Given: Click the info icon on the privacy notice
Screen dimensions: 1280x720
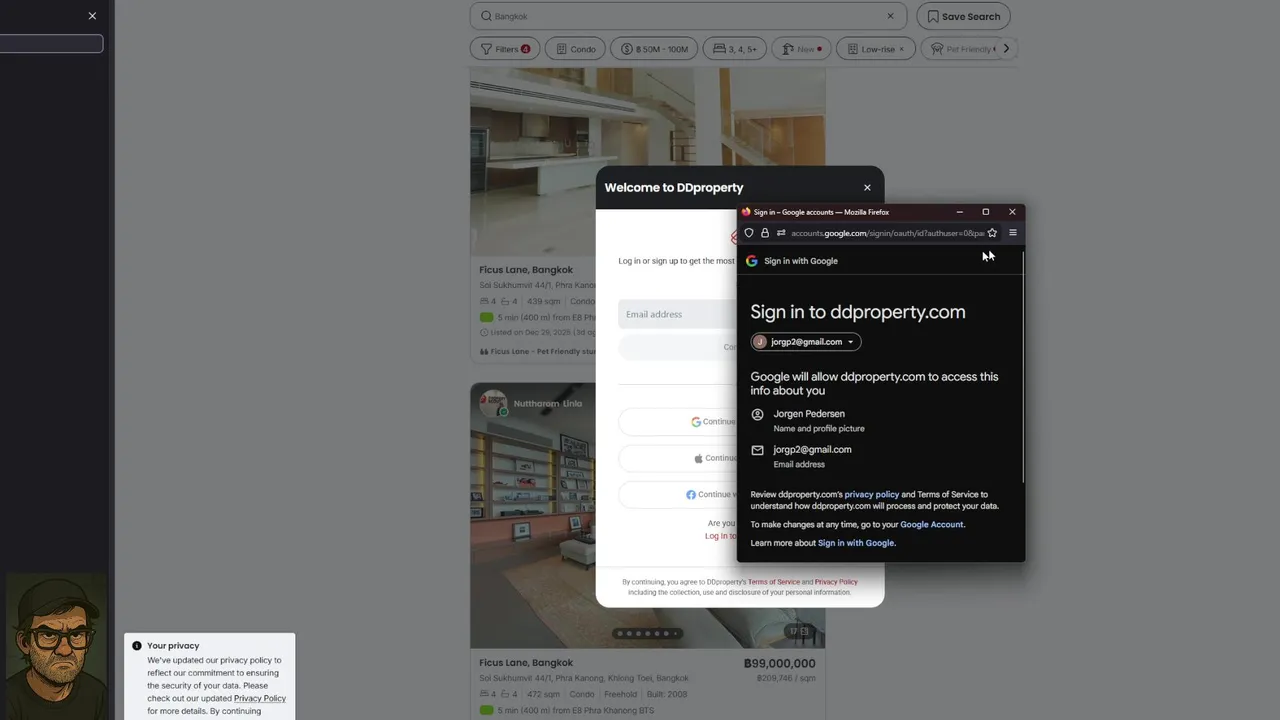Looking at the screenshot, I should [x=137, y=646].
